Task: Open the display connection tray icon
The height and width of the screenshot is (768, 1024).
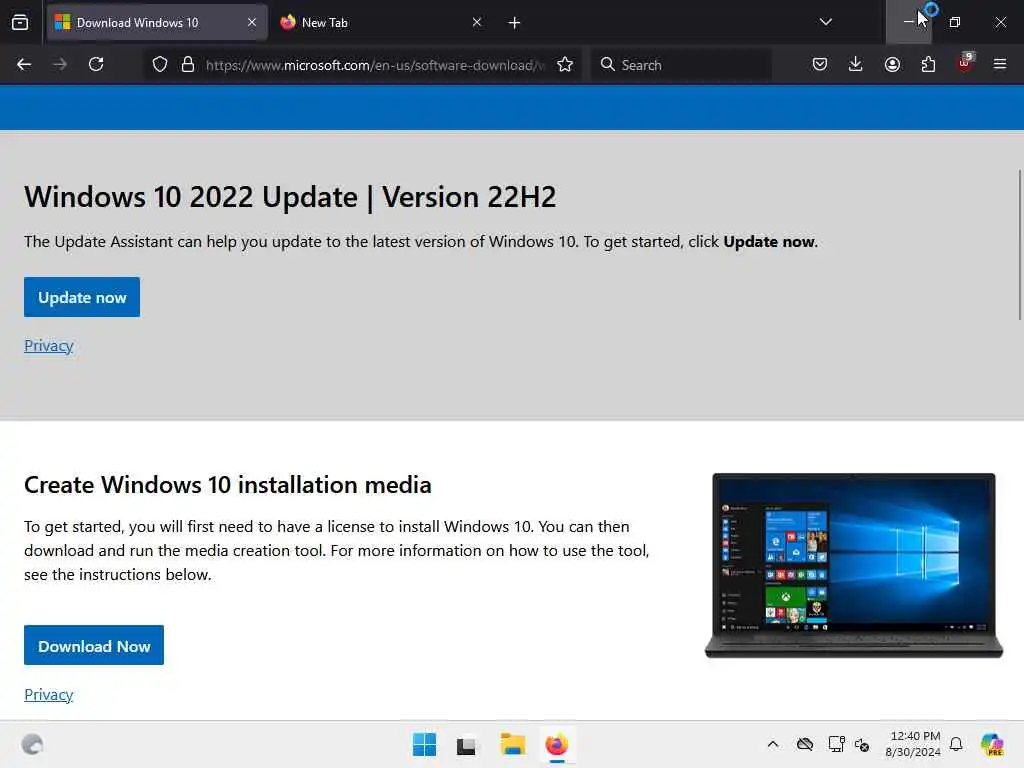Action: [836, 744]
